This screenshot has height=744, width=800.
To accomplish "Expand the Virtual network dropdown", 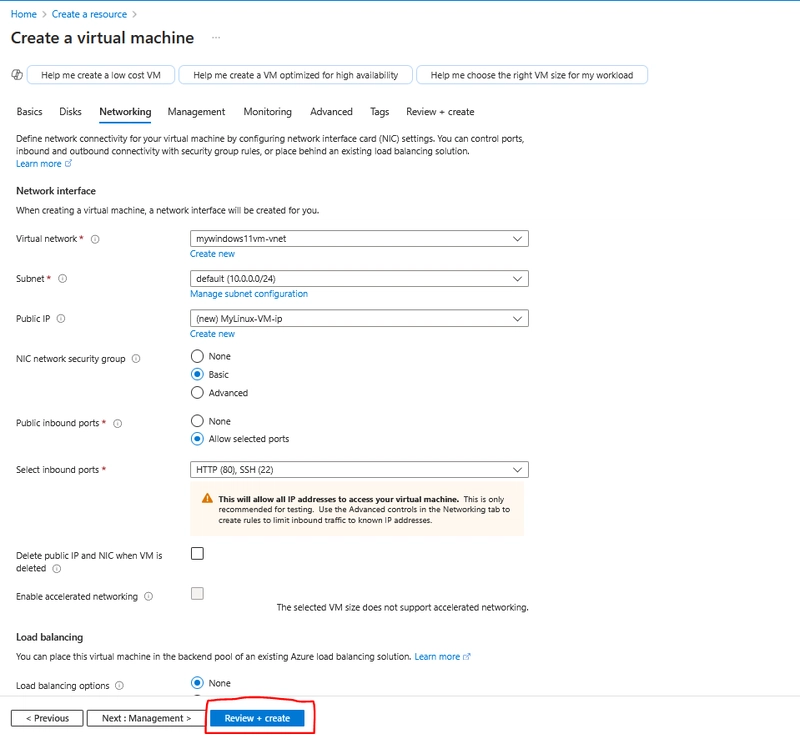I will (359, 239).
